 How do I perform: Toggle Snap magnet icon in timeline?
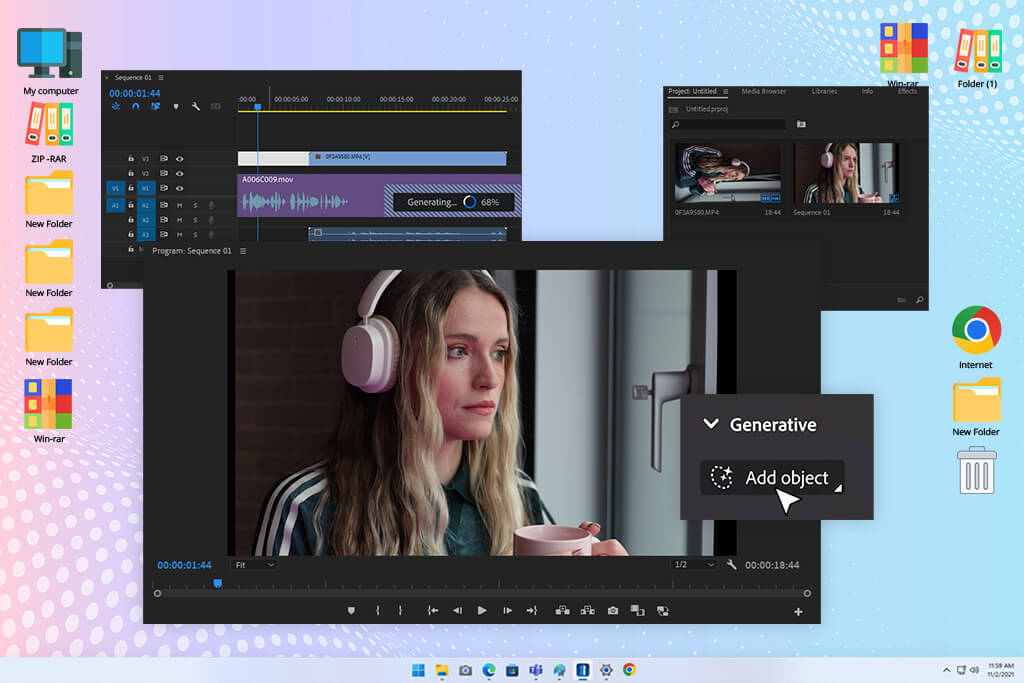(136, 106)
